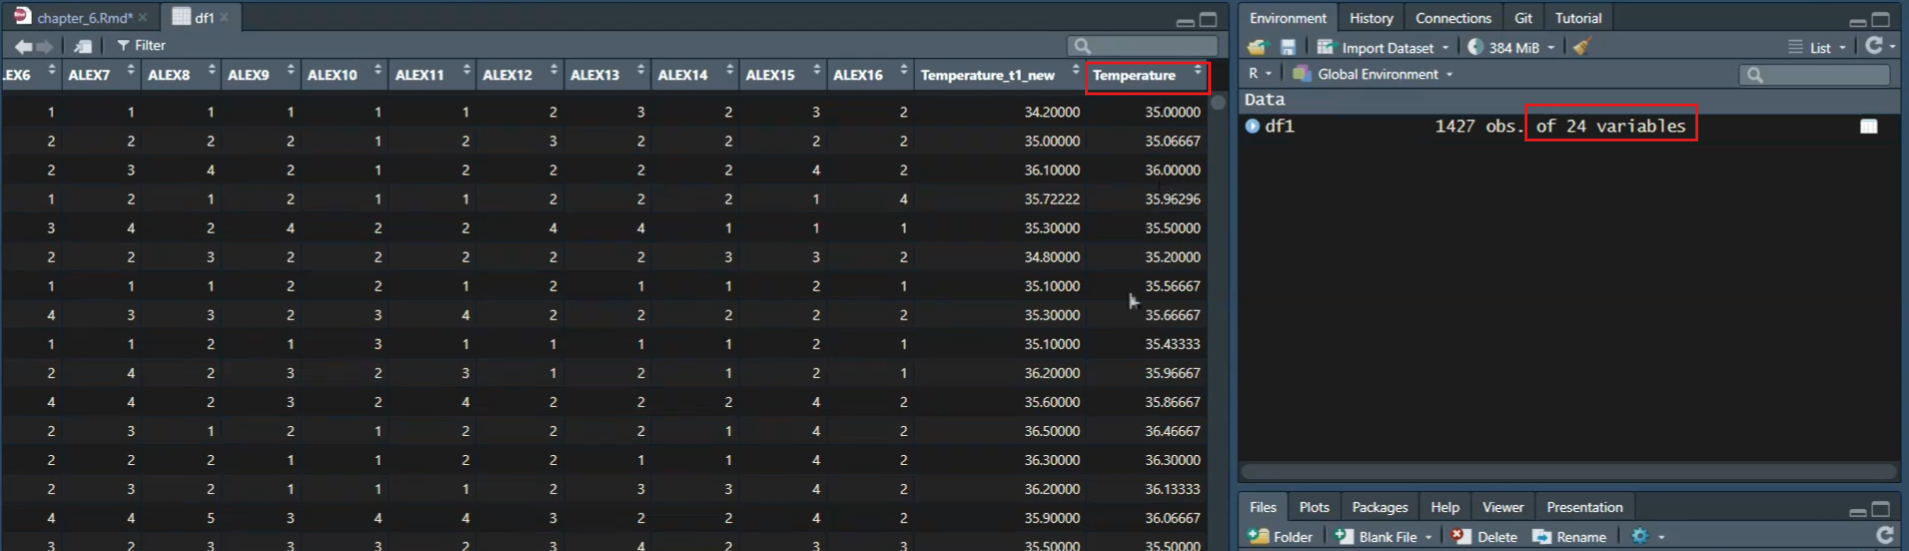Click the load workspace icon
Viewport: 1909px width, 551px height.
pos(1257,47)
